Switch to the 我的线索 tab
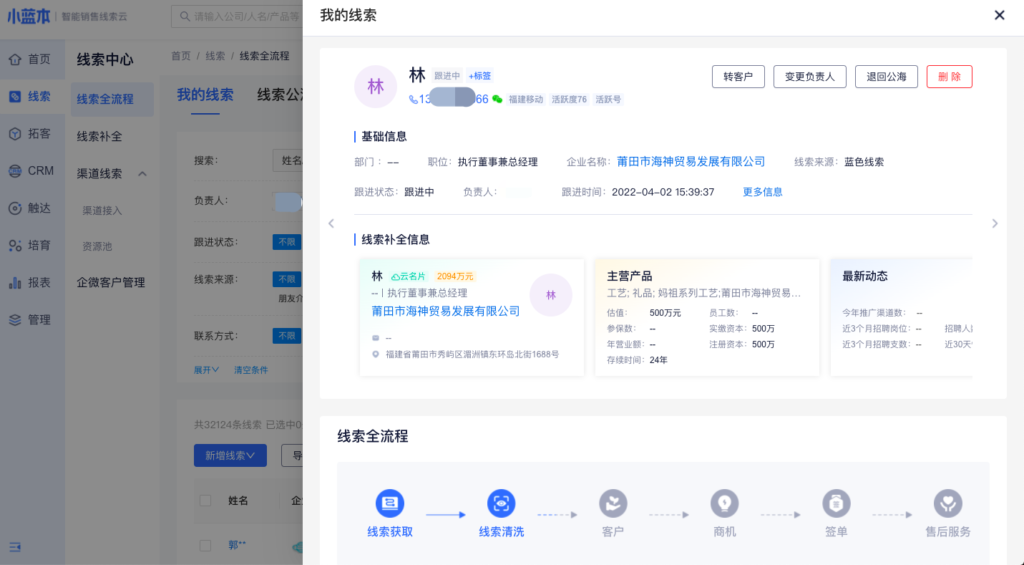This screenshot has width=1024, height=565. [205, 95]
